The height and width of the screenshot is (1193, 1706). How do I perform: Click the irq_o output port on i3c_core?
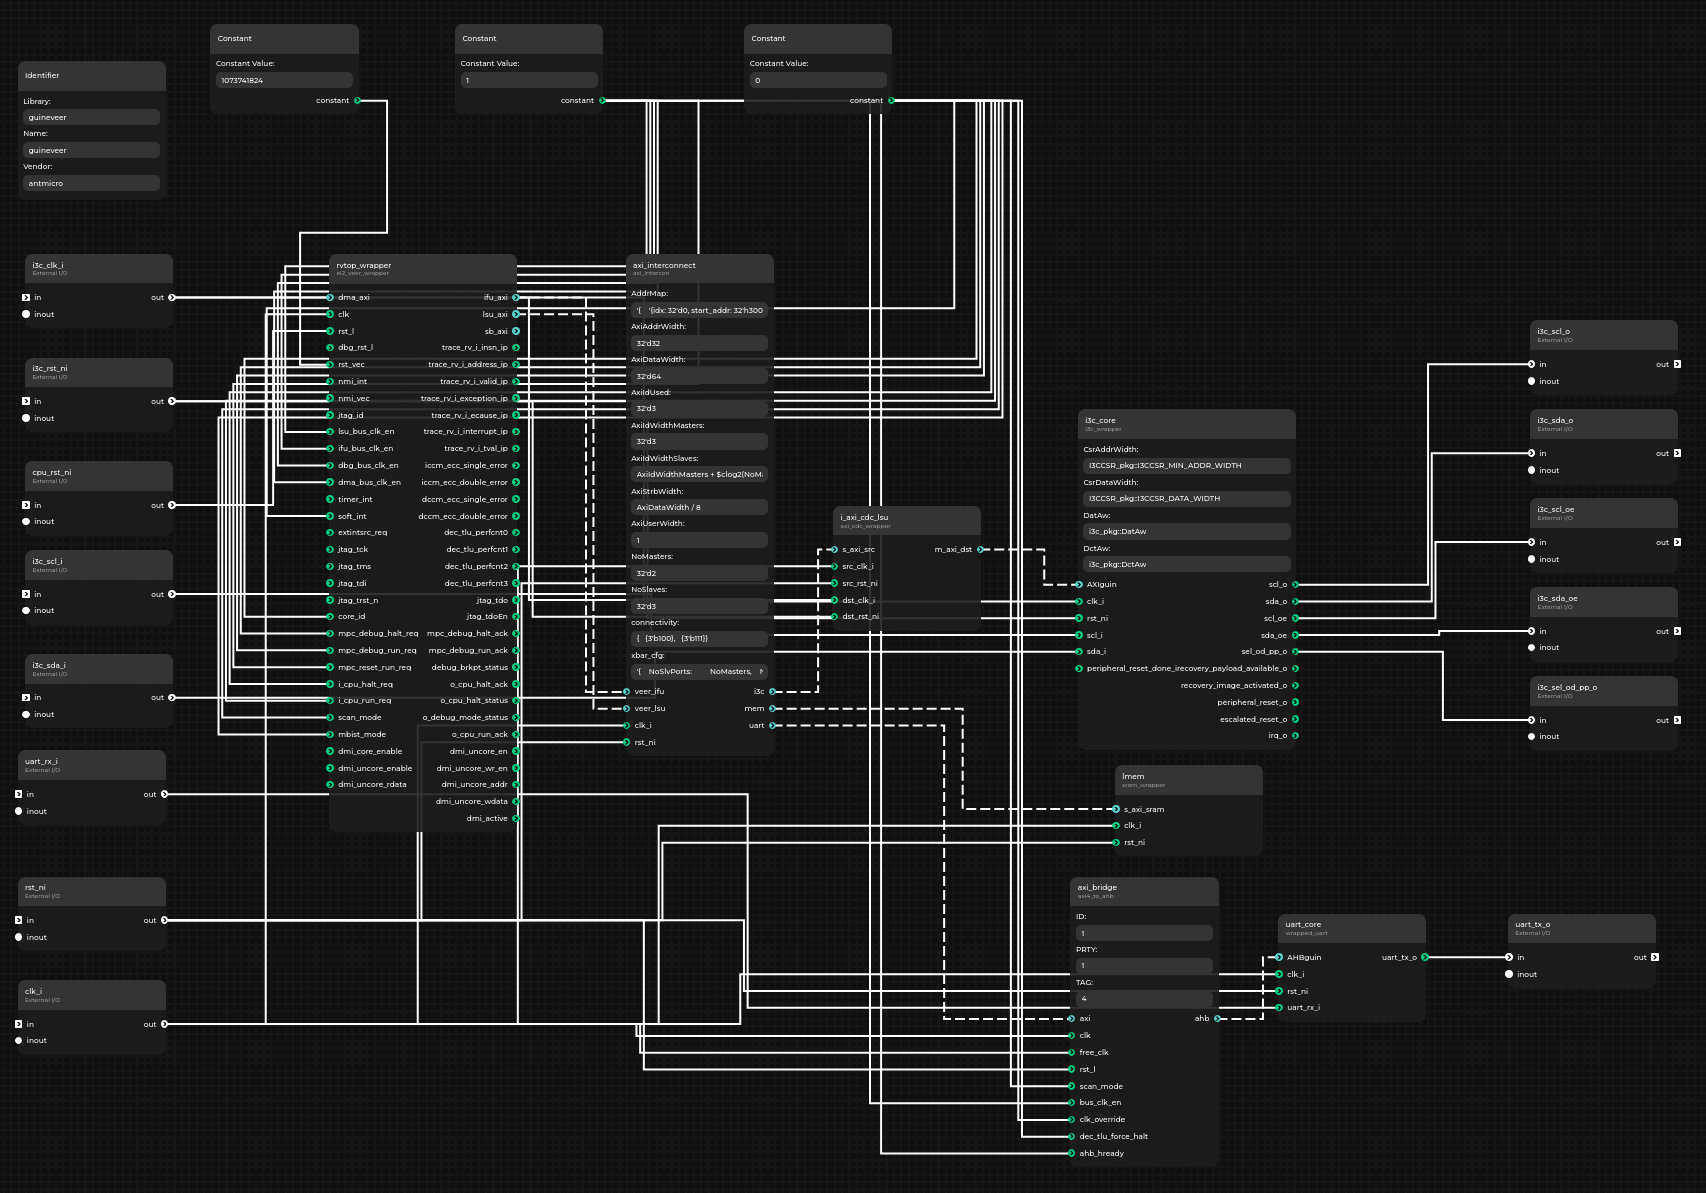point(1295,735)
